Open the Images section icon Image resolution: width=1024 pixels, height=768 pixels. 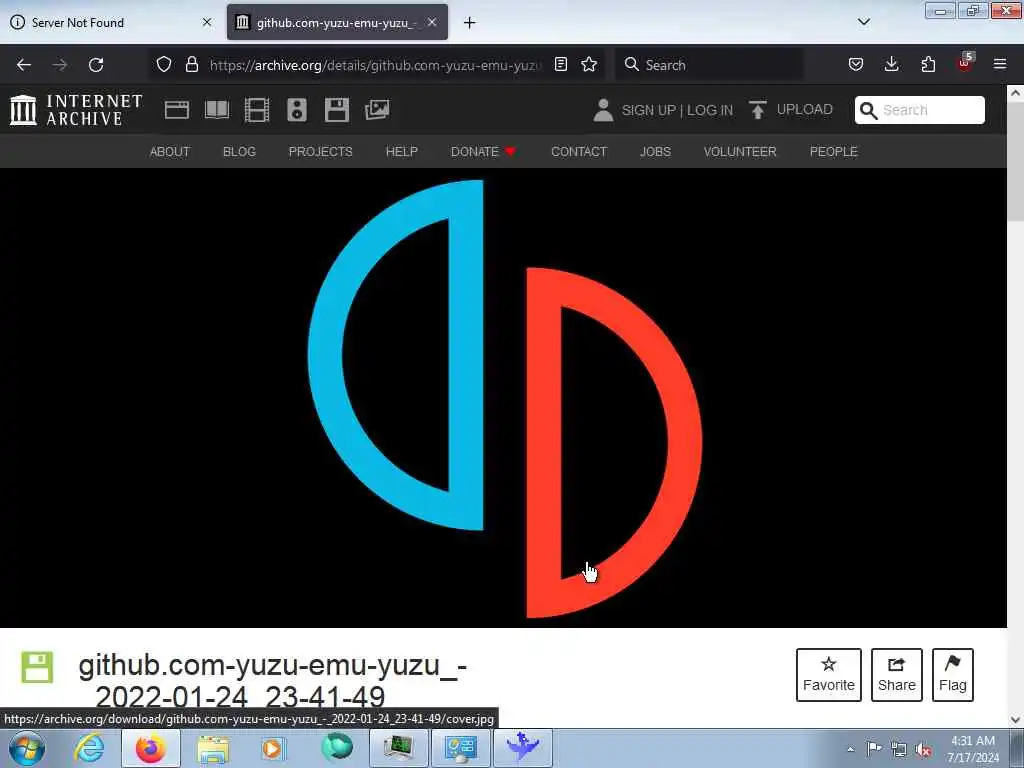tap(377, 110)
